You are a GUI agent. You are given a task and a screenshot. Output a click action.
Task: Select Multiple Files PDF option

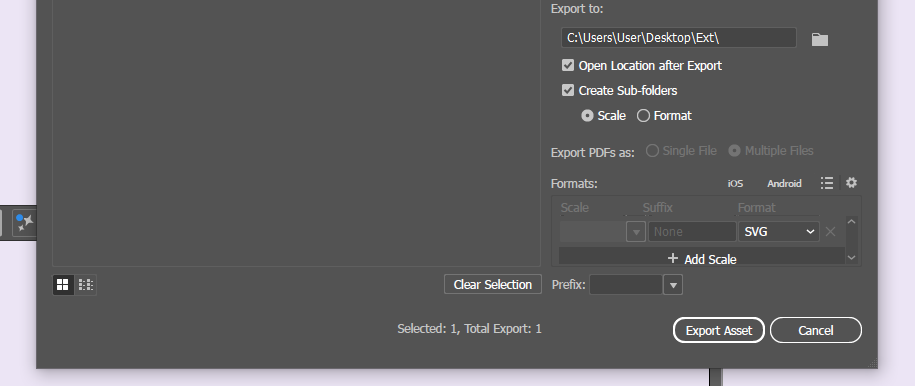click(x=735, y=151)
